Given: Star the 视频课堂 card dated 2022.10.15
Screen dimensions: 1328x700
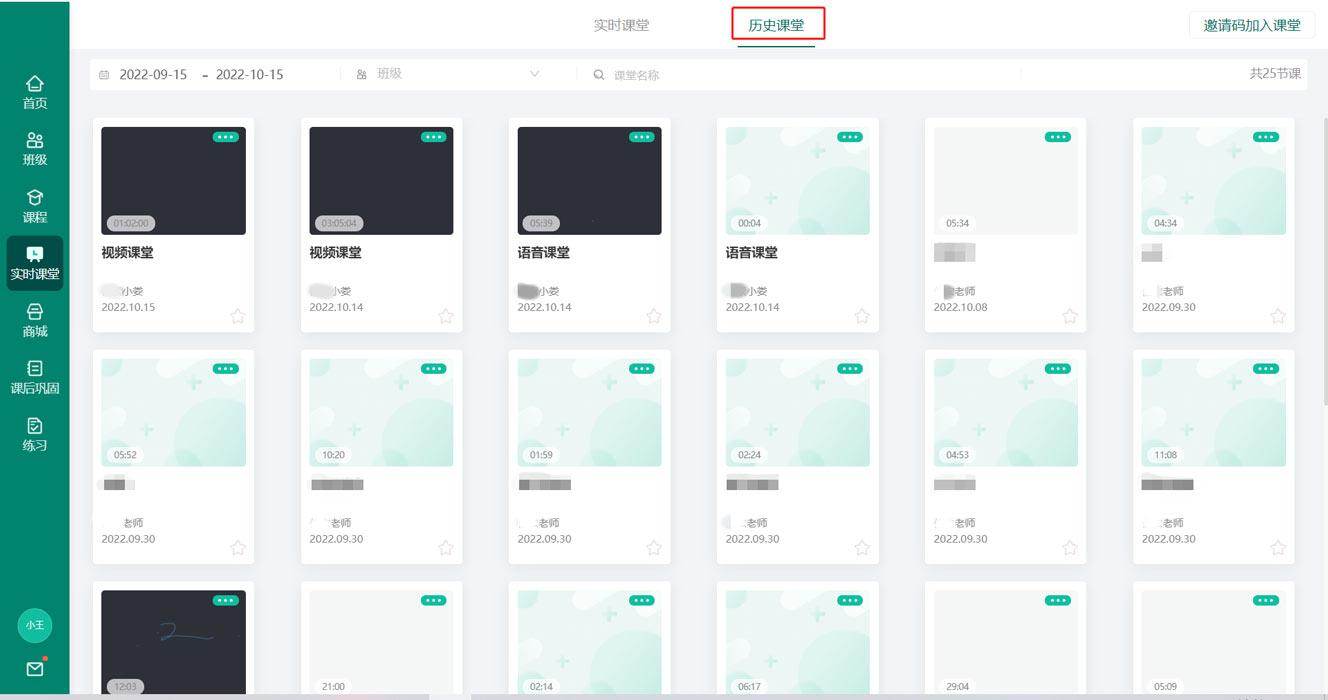Looking at the screenshot, I should (x=237, y=316).
